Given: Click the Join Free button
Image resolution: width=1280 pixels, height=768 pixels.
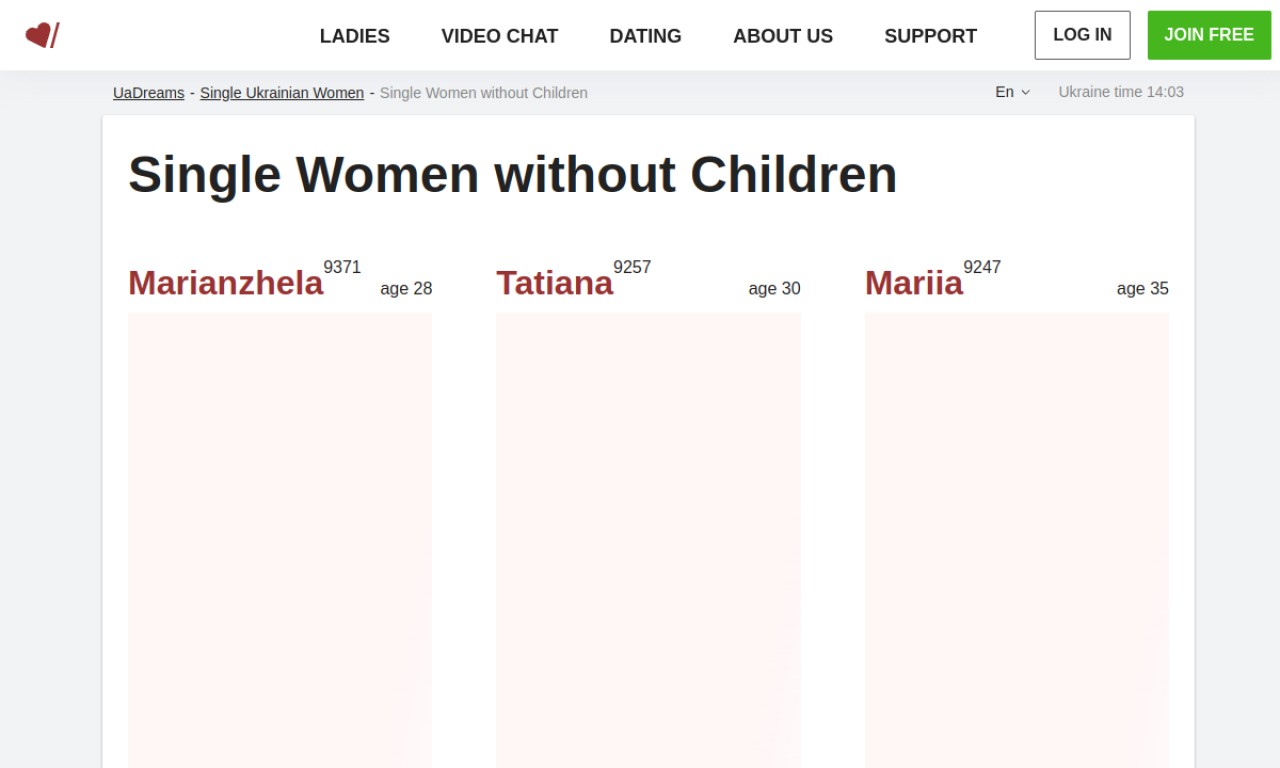Looking at the screenshot, I should [x=1208, y=35].
